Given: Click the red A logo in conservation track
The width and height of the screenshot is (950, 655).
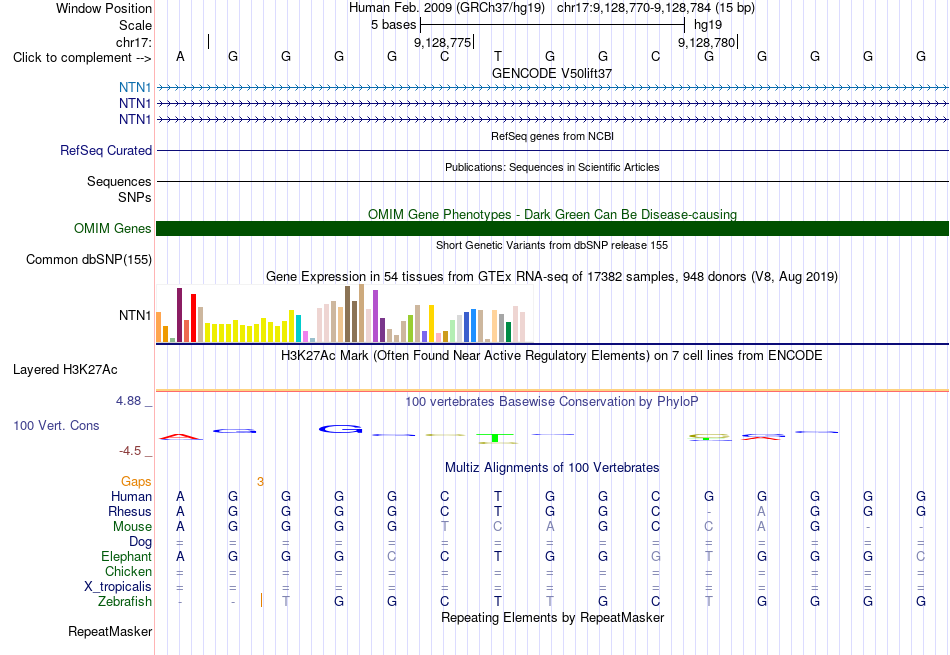Looking at the screenshot, I should [180, 436].
